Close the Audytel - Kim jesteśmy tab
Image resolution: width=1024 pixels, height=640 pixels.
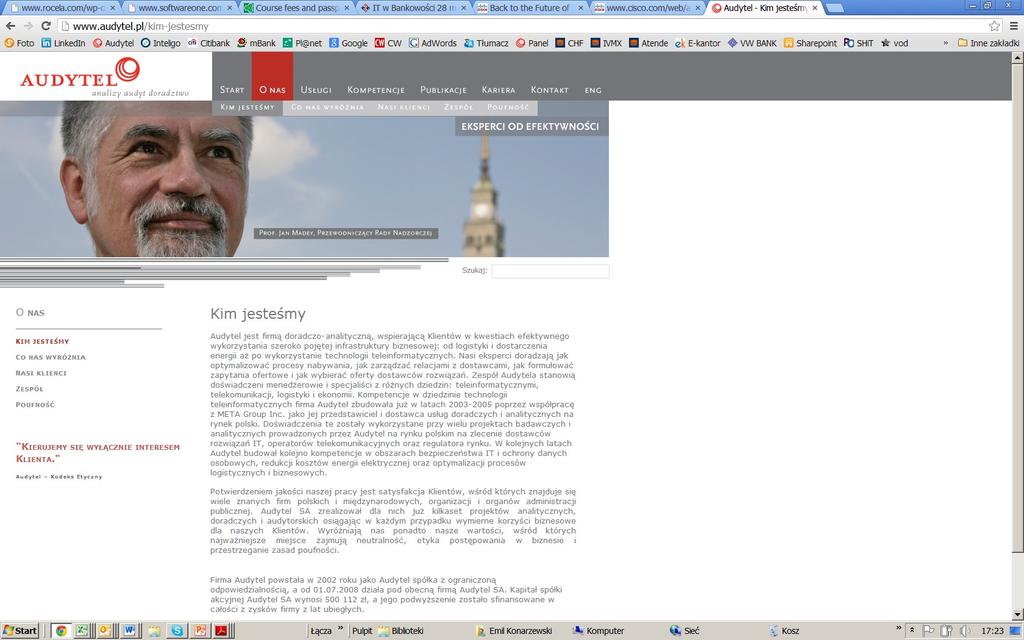(814, 8)
